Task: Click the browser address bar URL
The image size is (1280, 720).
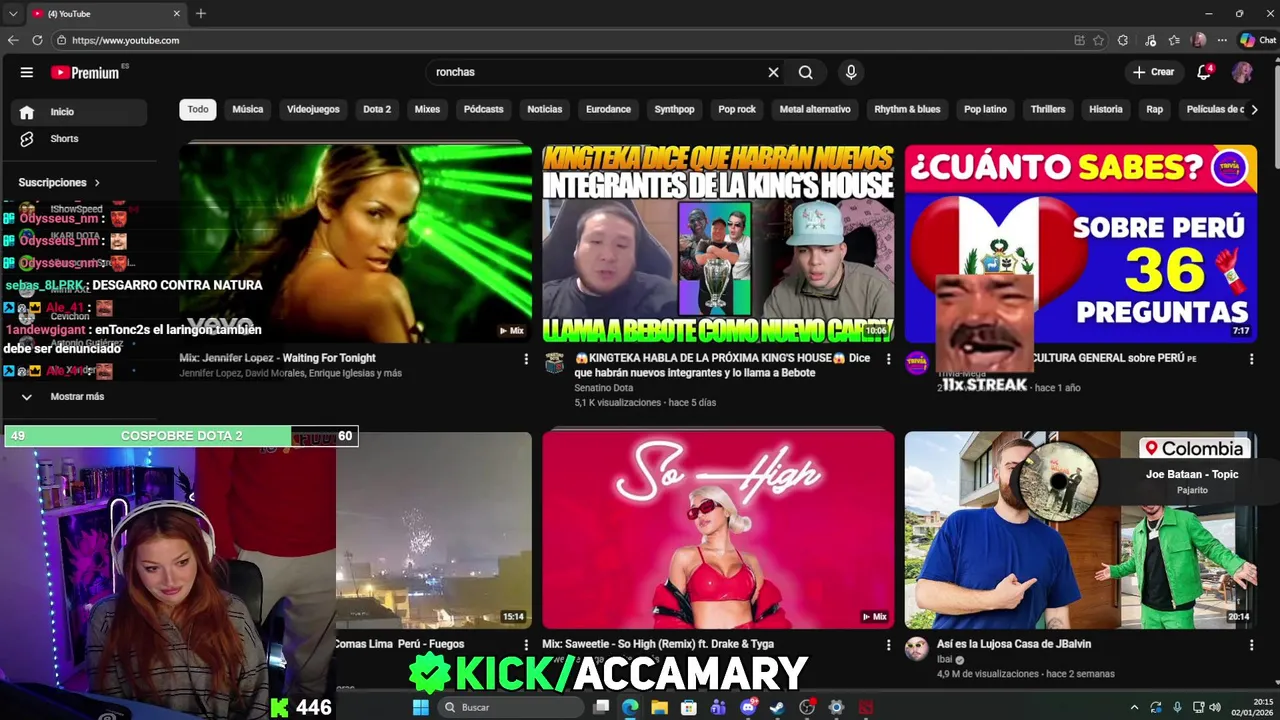Action: pos(126,40)
